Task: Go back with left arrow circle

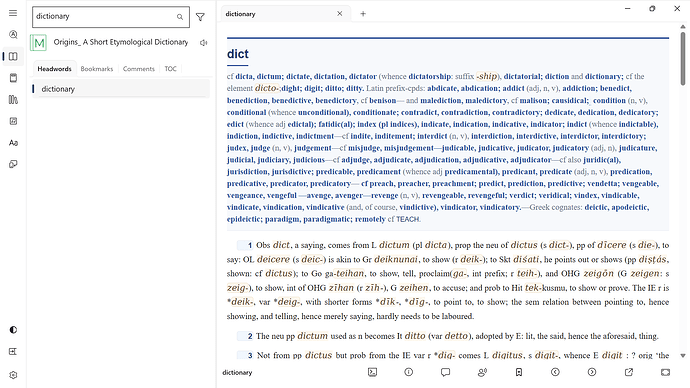Action: 555,372
